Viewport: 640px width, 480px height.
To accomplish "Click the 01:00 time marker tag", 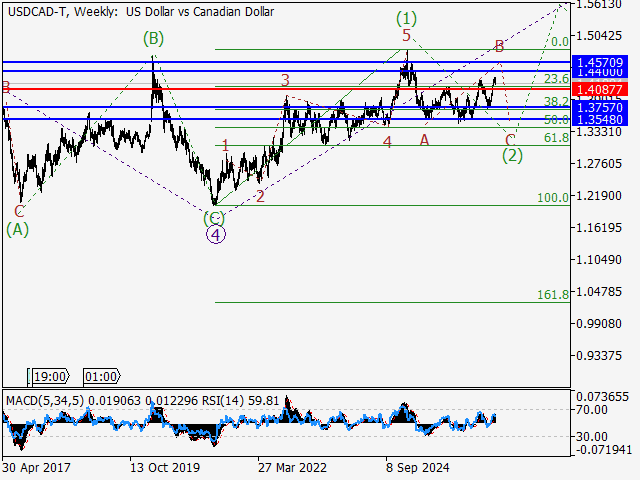I will [102, 376].
